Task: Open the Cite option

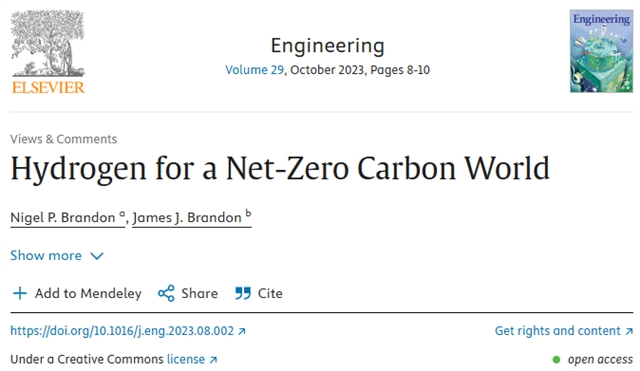Action: 259,293
